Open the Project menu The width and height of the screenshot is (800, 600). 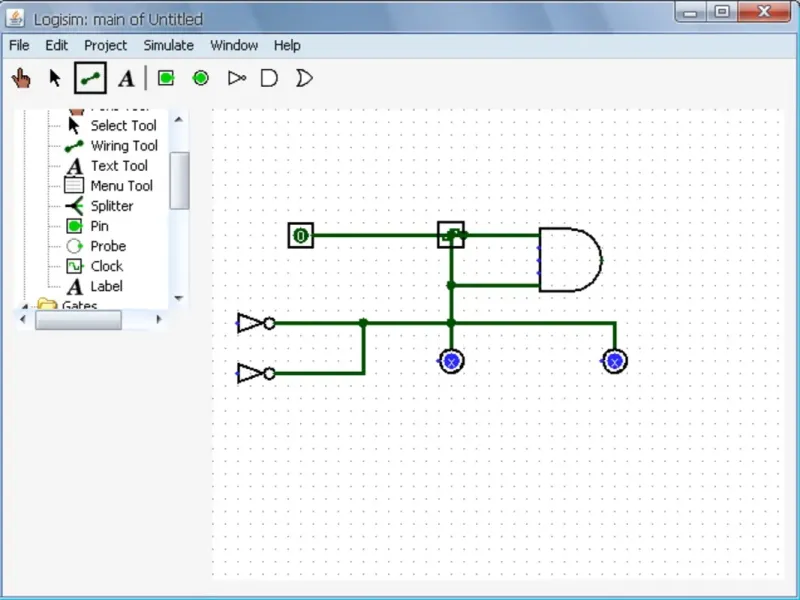[x=105, y=45]
